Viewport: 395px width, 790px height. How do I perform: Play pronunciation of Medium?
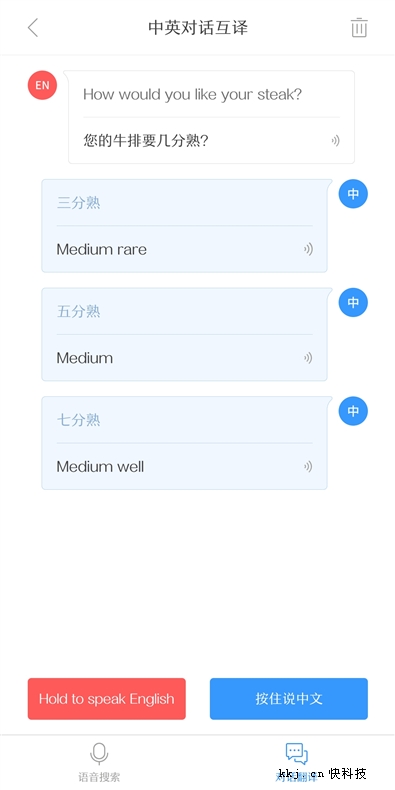coord(308,358)
